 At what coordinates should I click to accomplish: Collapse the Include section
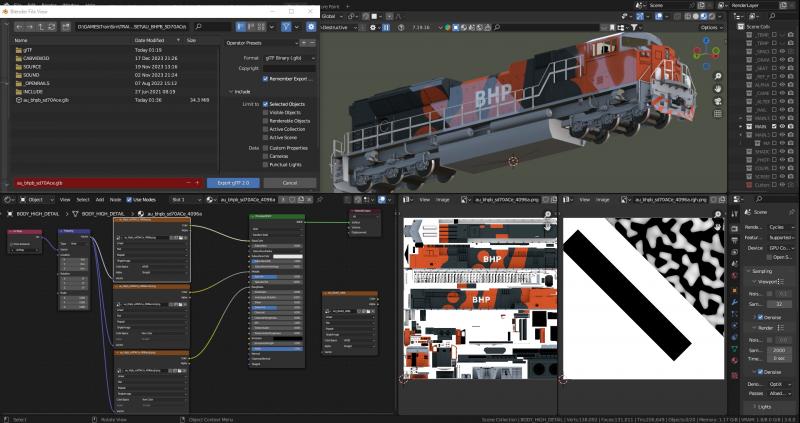click(x=239, y=92)
